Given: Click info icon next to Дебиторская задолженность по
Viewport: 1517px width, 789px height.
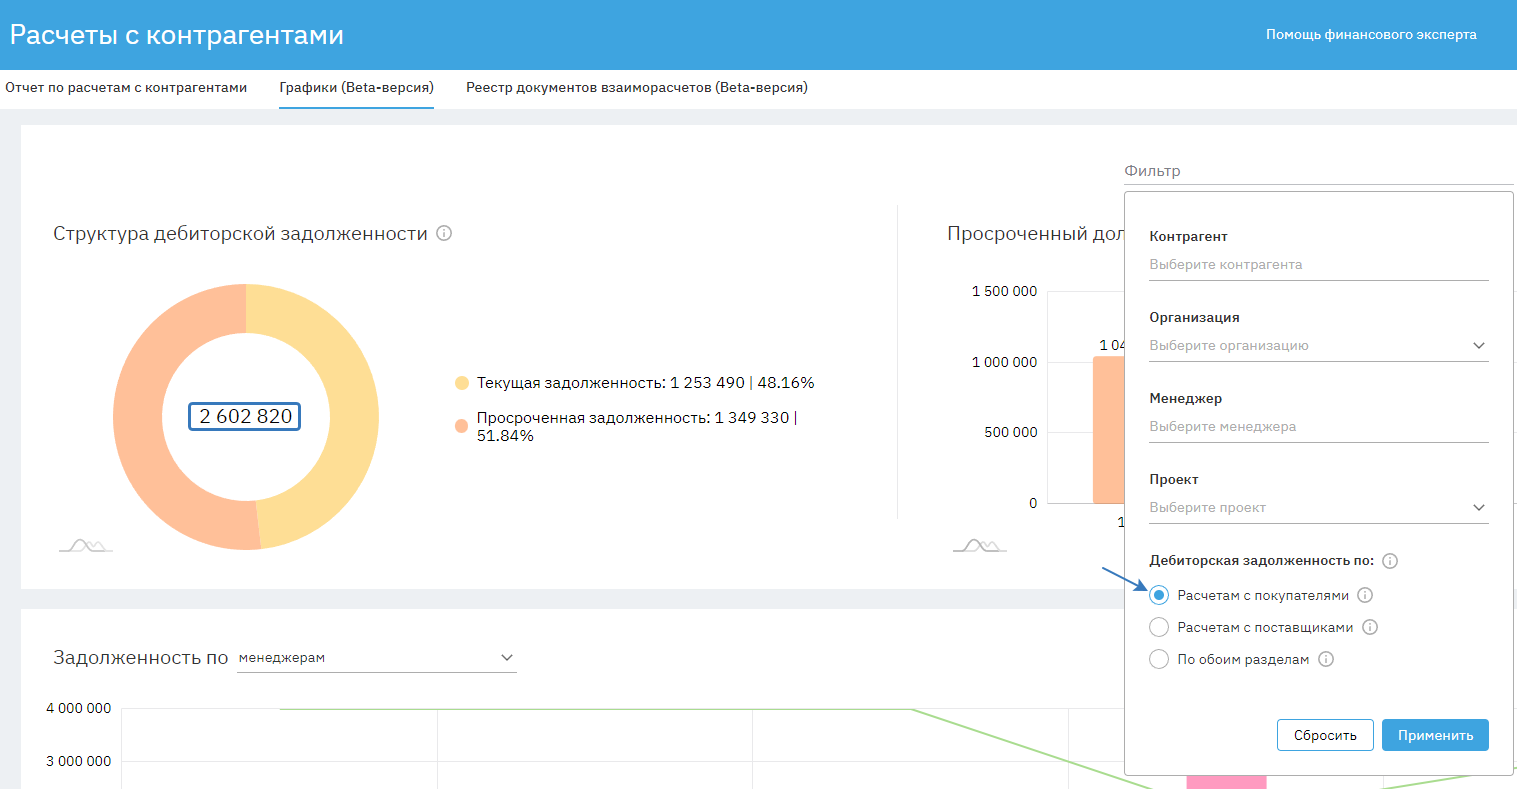Looking at the screenshot, I should (x=1390, y=561).
